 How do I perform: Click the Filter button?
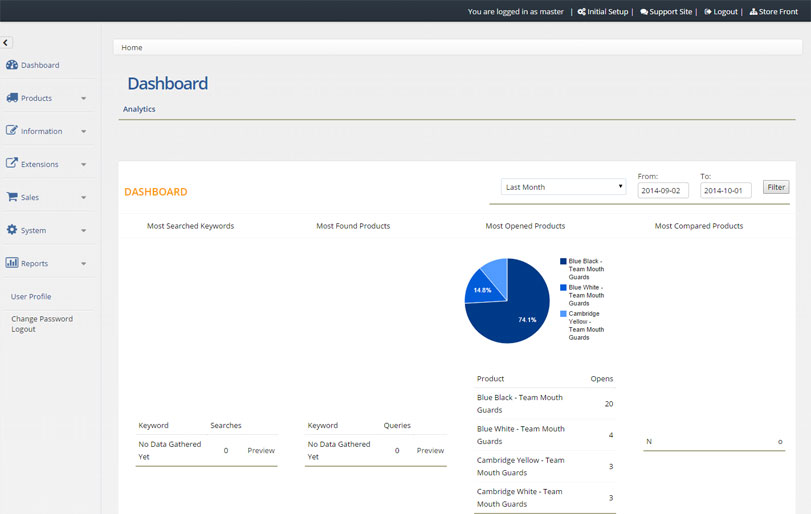click(776, 187)
